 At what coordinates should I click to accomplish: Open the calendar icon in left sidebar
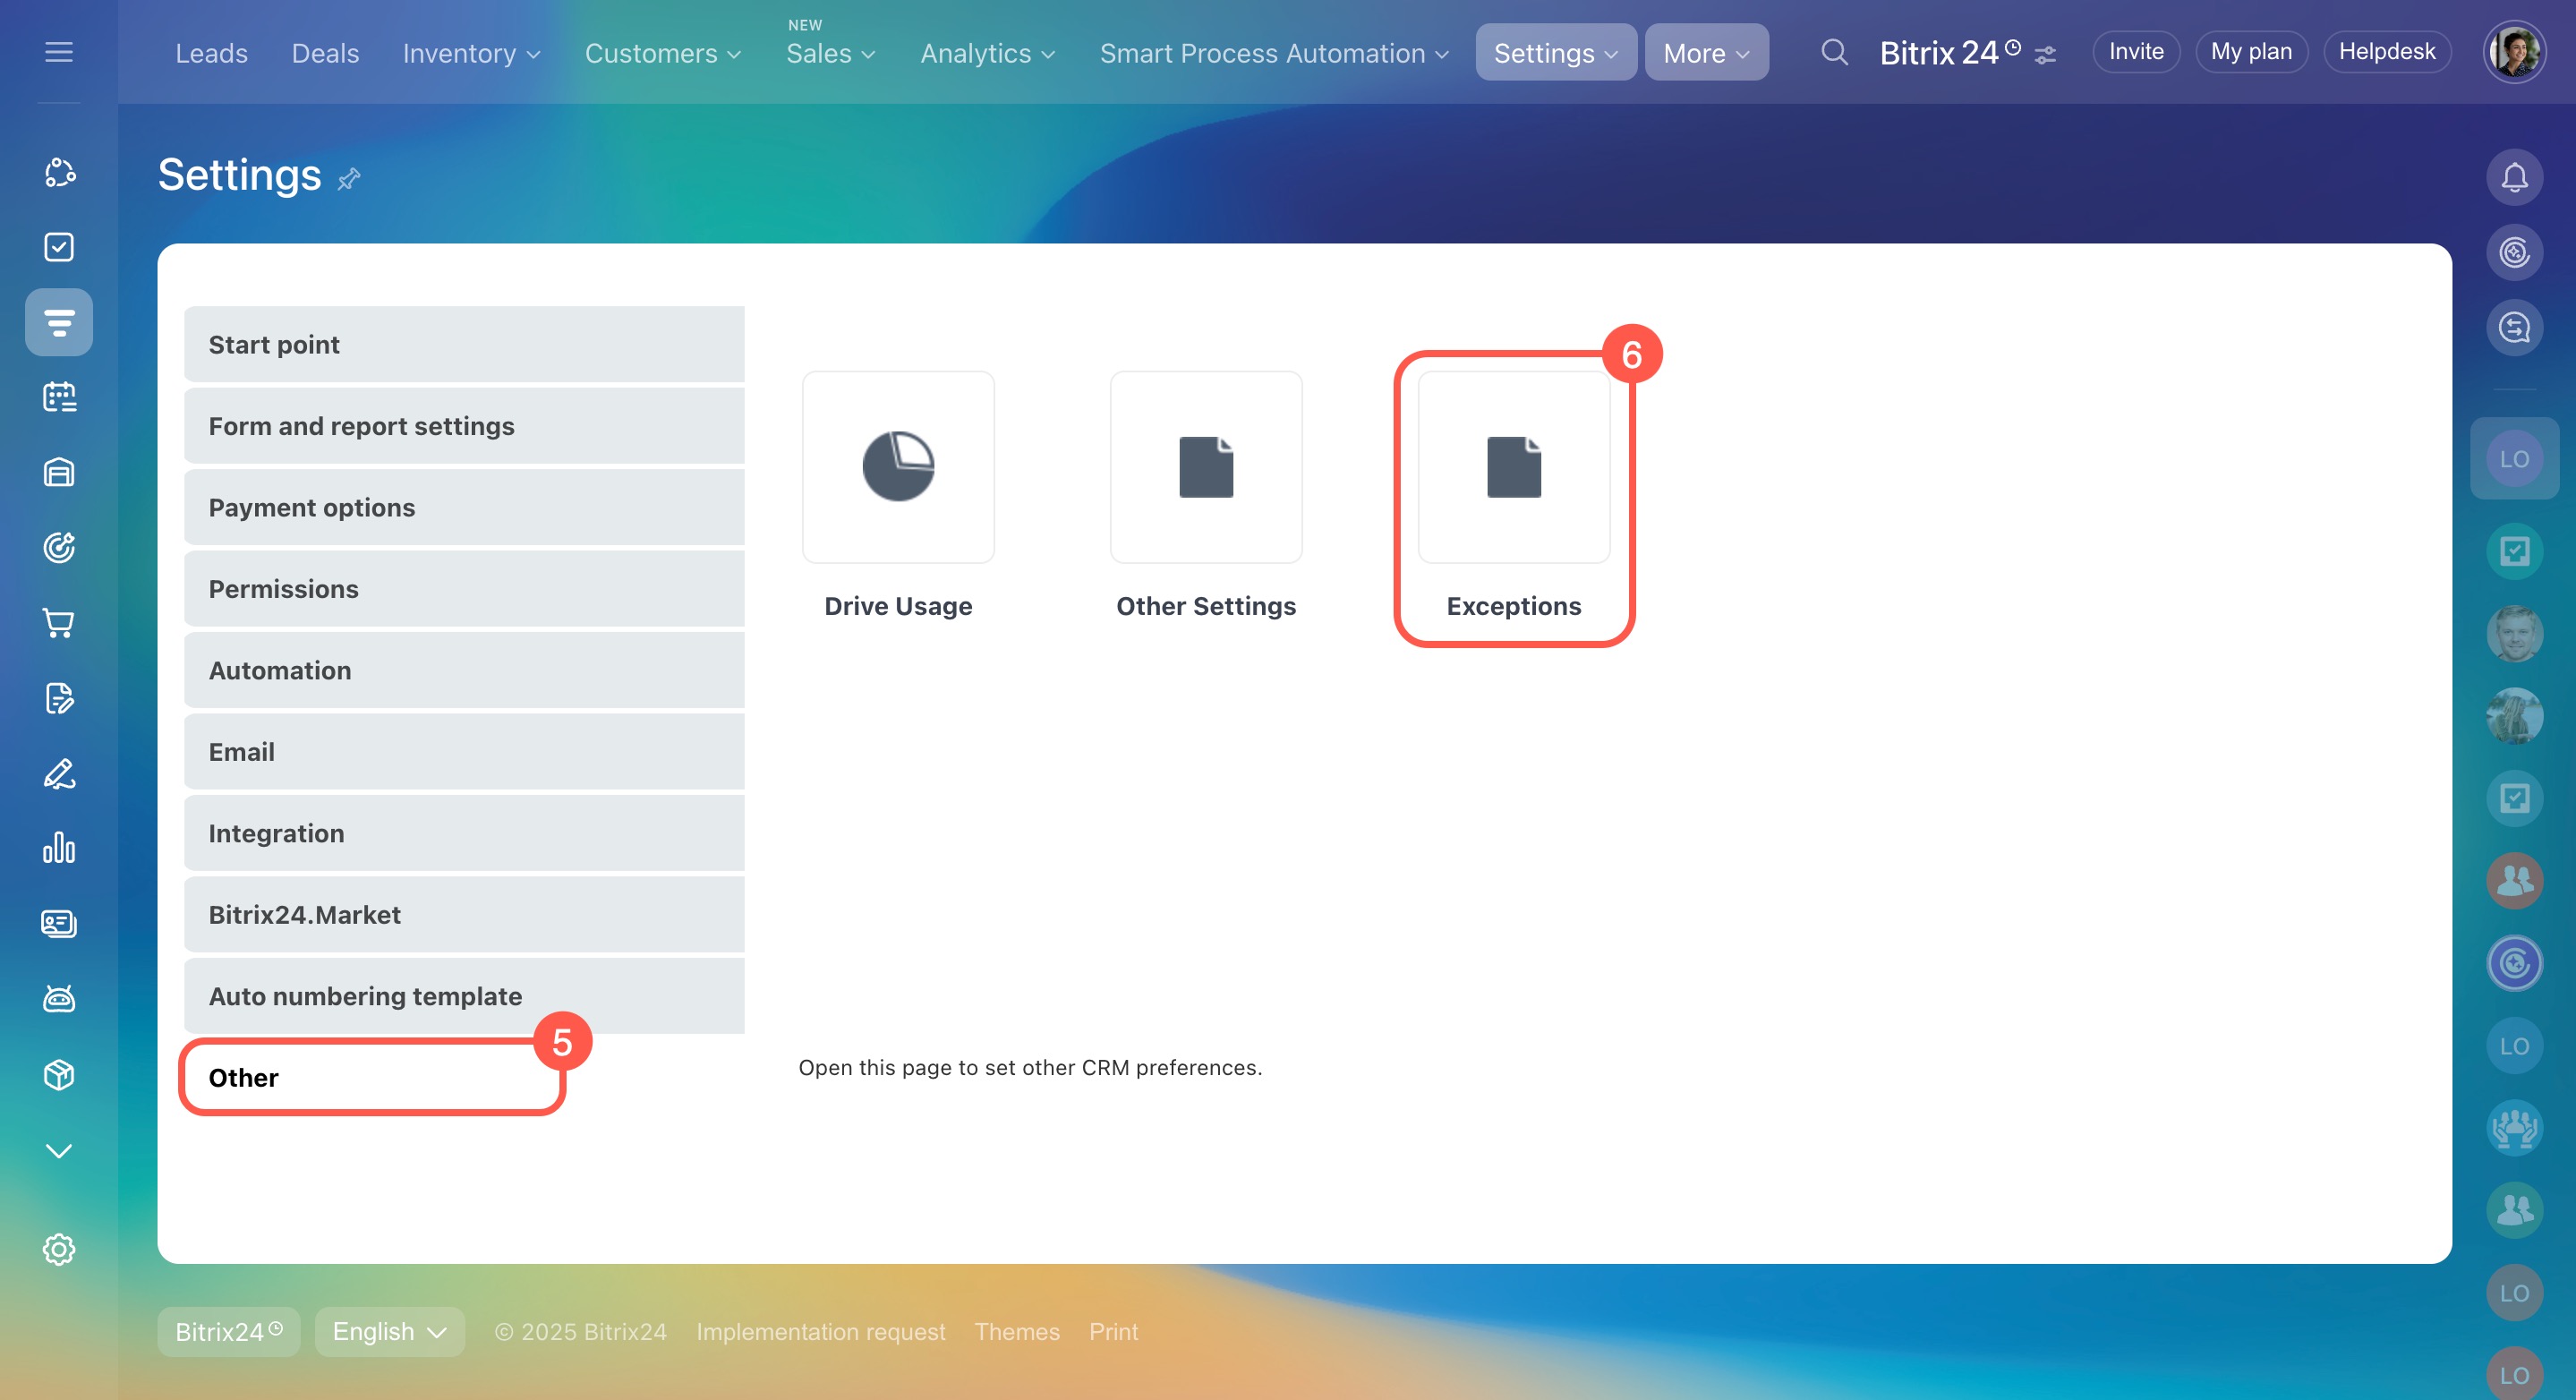[x=59, y=397]
